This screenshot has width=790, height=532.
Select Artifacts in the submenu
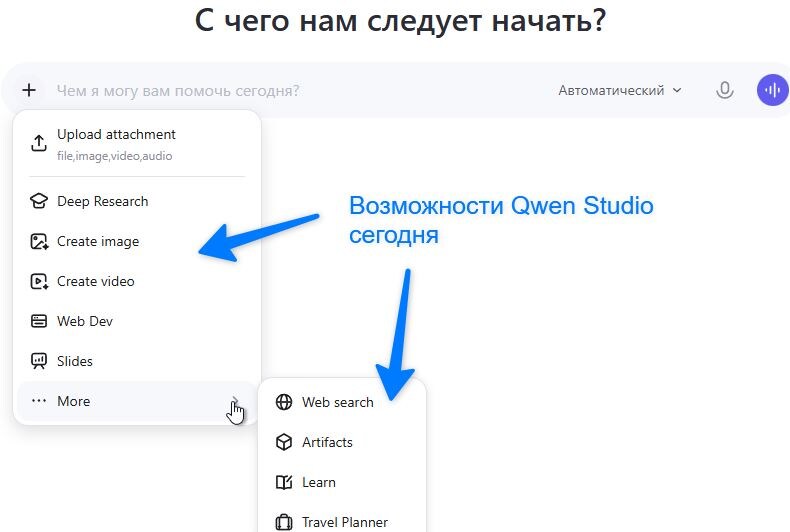342,442
